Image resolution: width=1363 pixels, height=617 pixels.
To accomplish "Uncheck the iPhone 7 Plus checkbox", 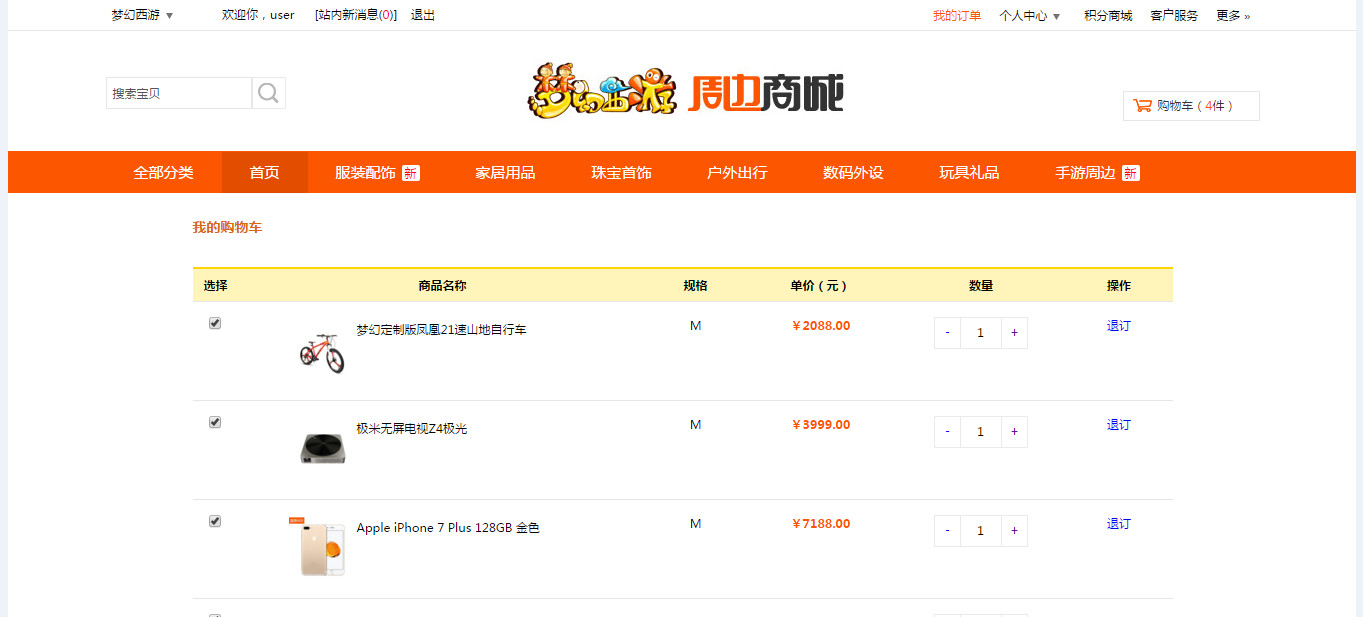I will [x=214, y=521].
